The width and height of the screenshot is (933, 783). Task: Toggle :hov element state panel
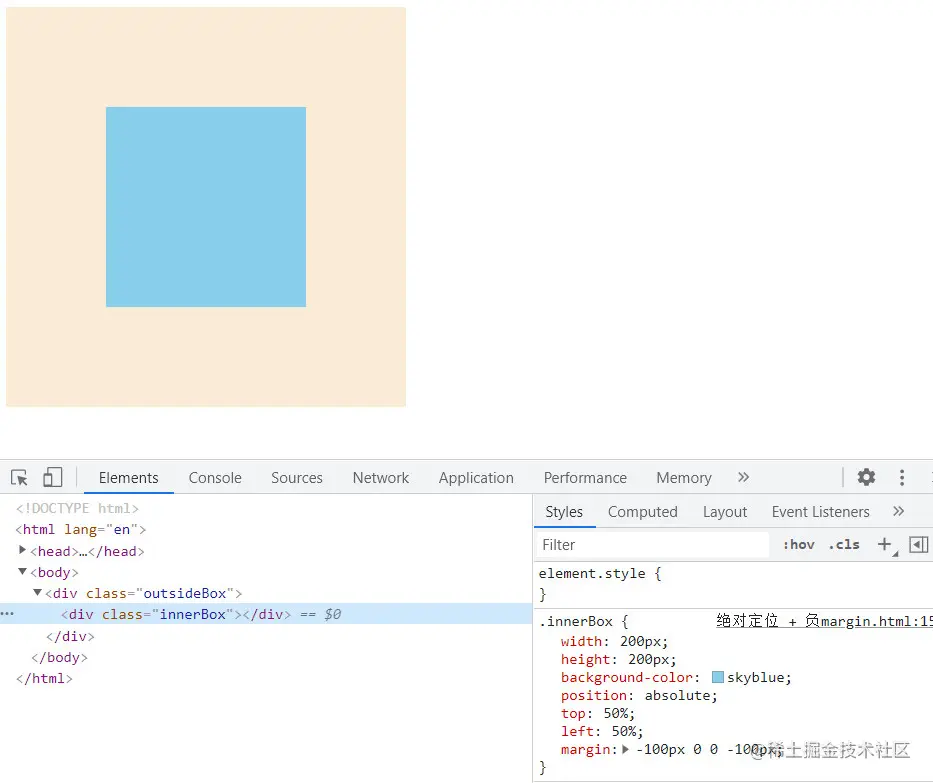[x=799, y=544]
